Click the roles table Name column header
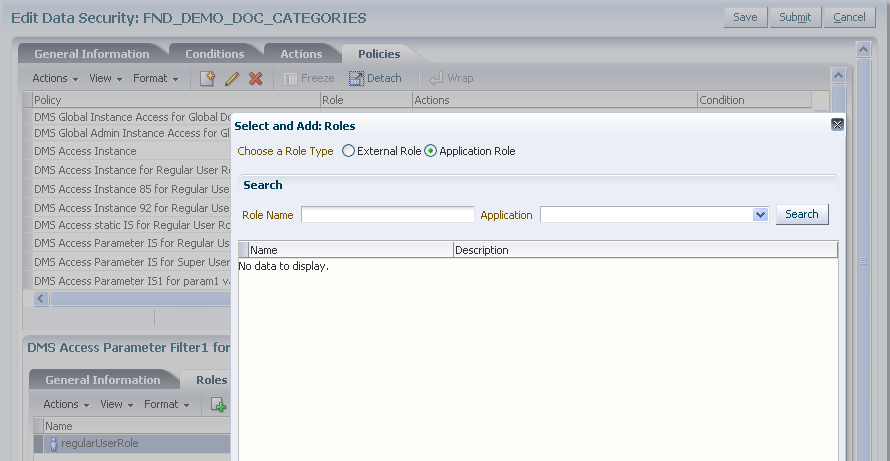Viewport: 890px width, 461px height. coord(137,426)
